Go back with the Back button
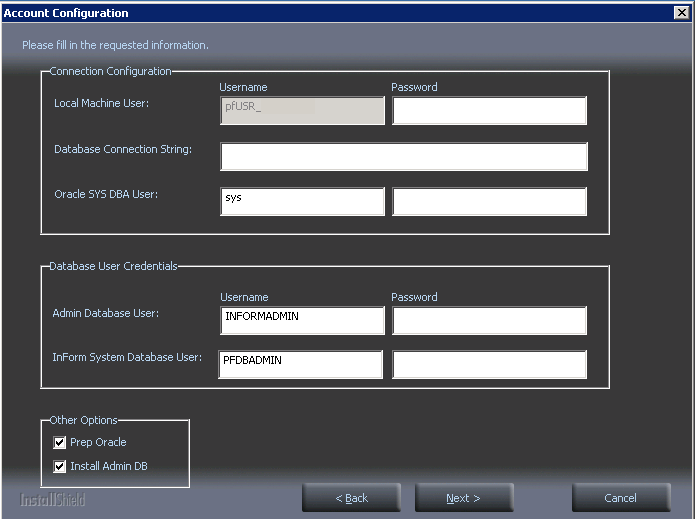This screenshot has width=695, height=519. point(351,498)
